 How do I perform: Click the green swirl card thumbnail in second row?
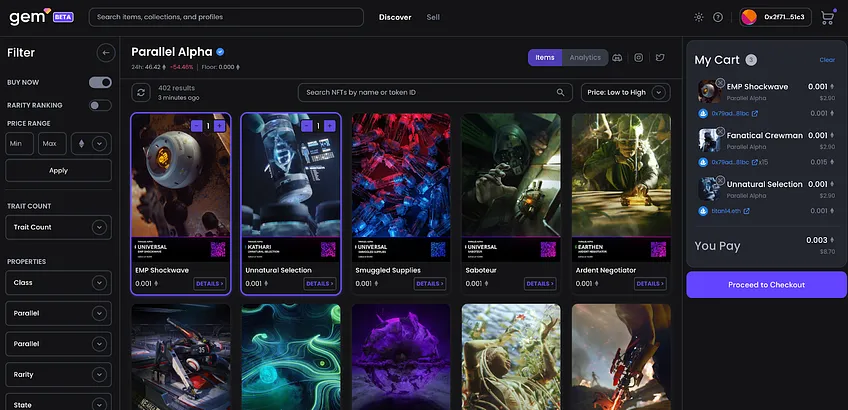click(x=291, y=357)
